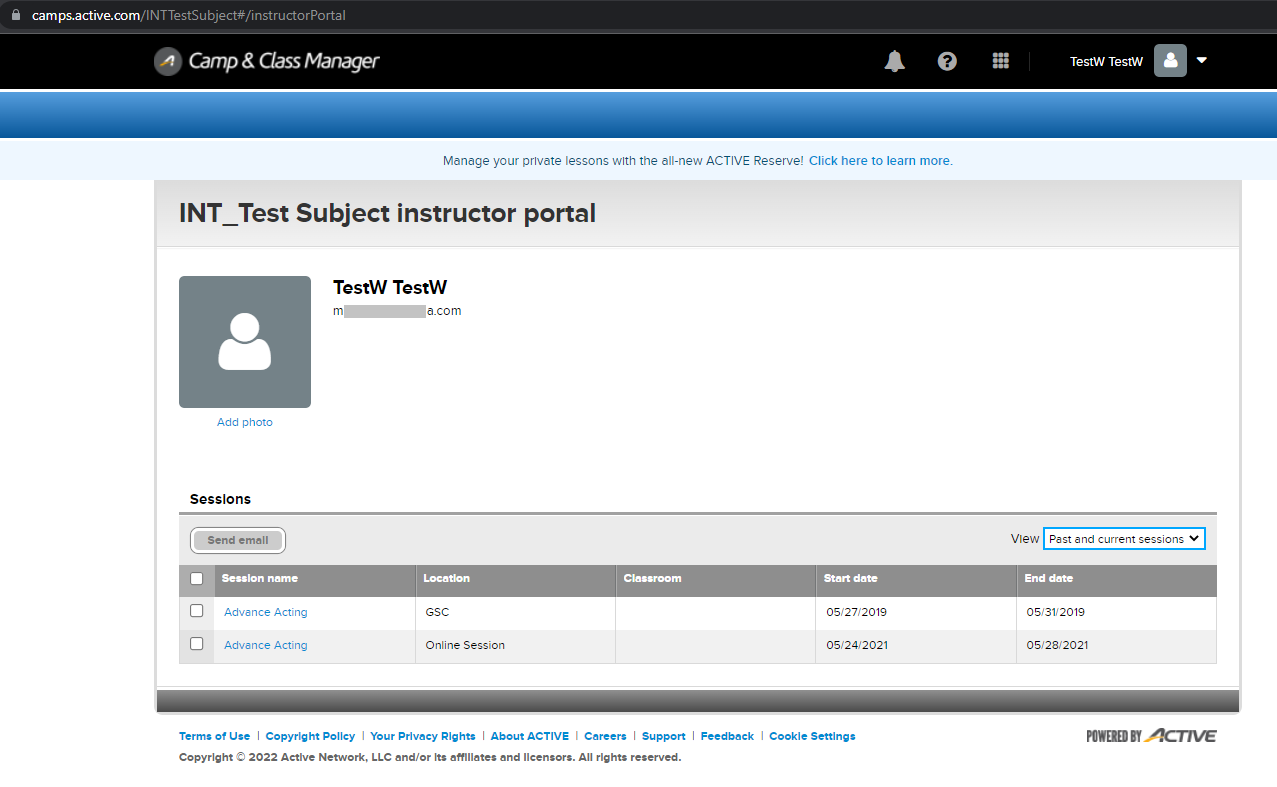Click the Camp & Class Manager logo
This screenshot has width=1277, height=787.
click(x=267, y=61)
